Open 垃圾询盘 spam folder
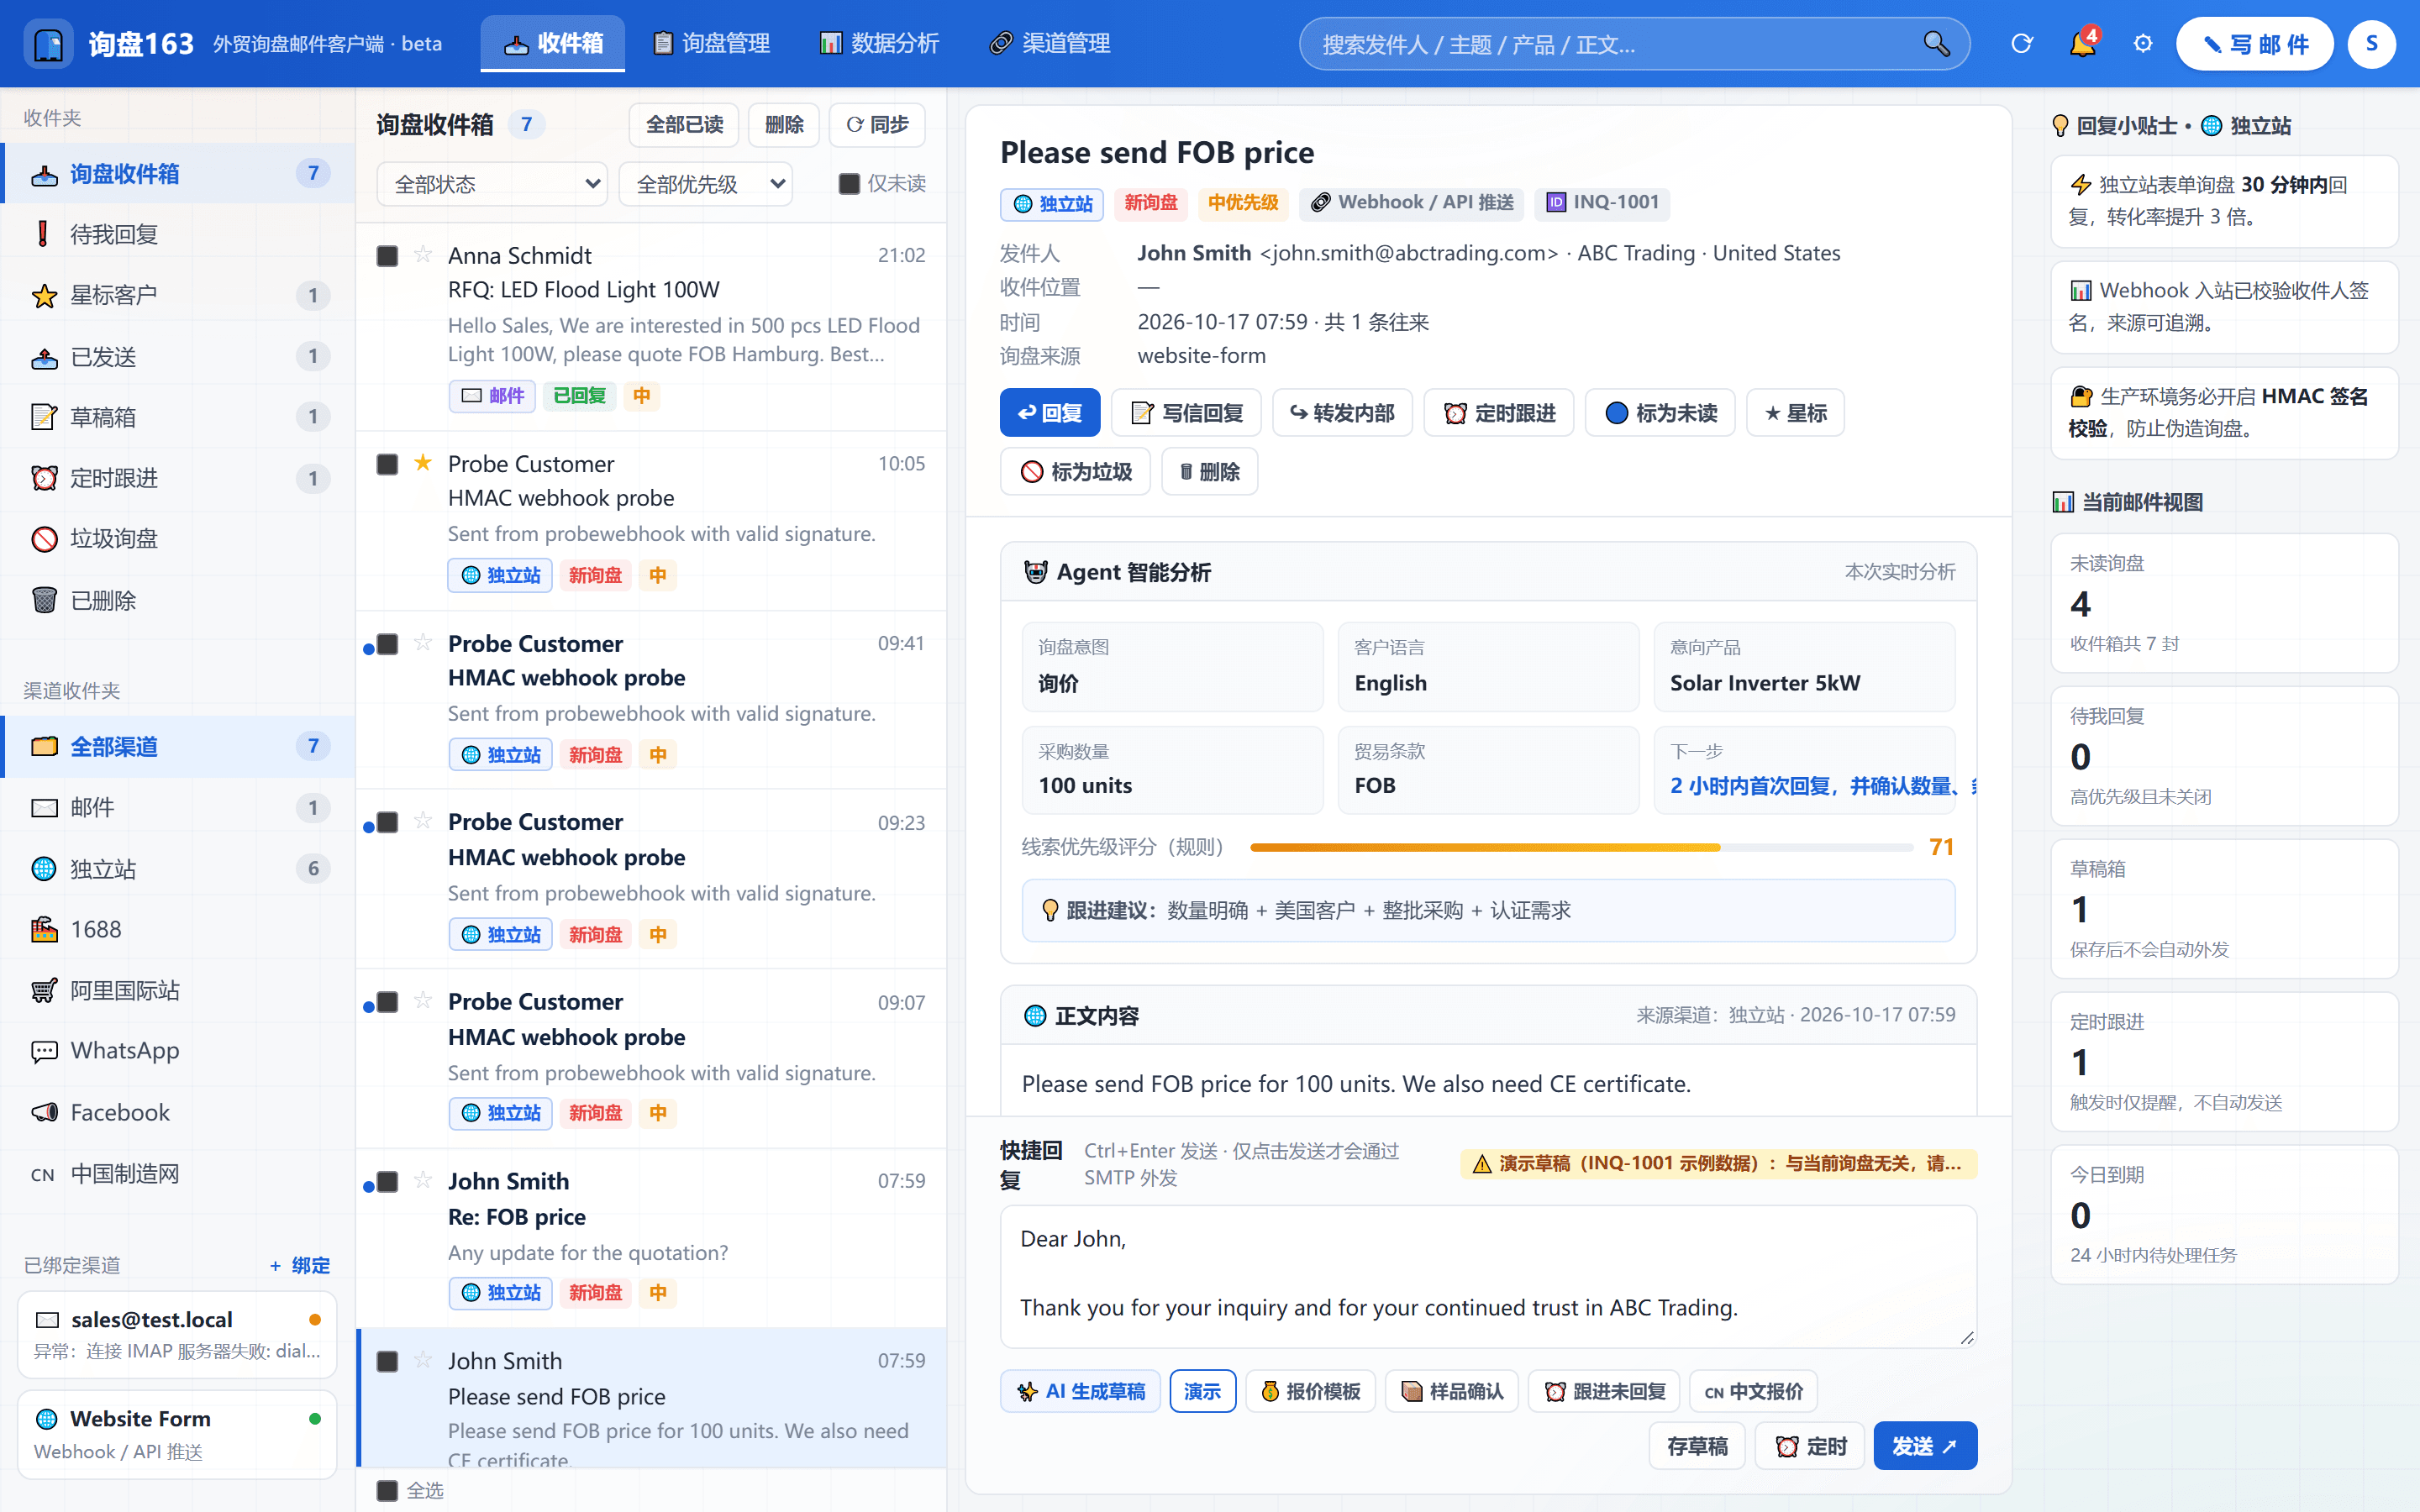Image resolution: width=2420 pixels, height=1512 pixels. 178,539
